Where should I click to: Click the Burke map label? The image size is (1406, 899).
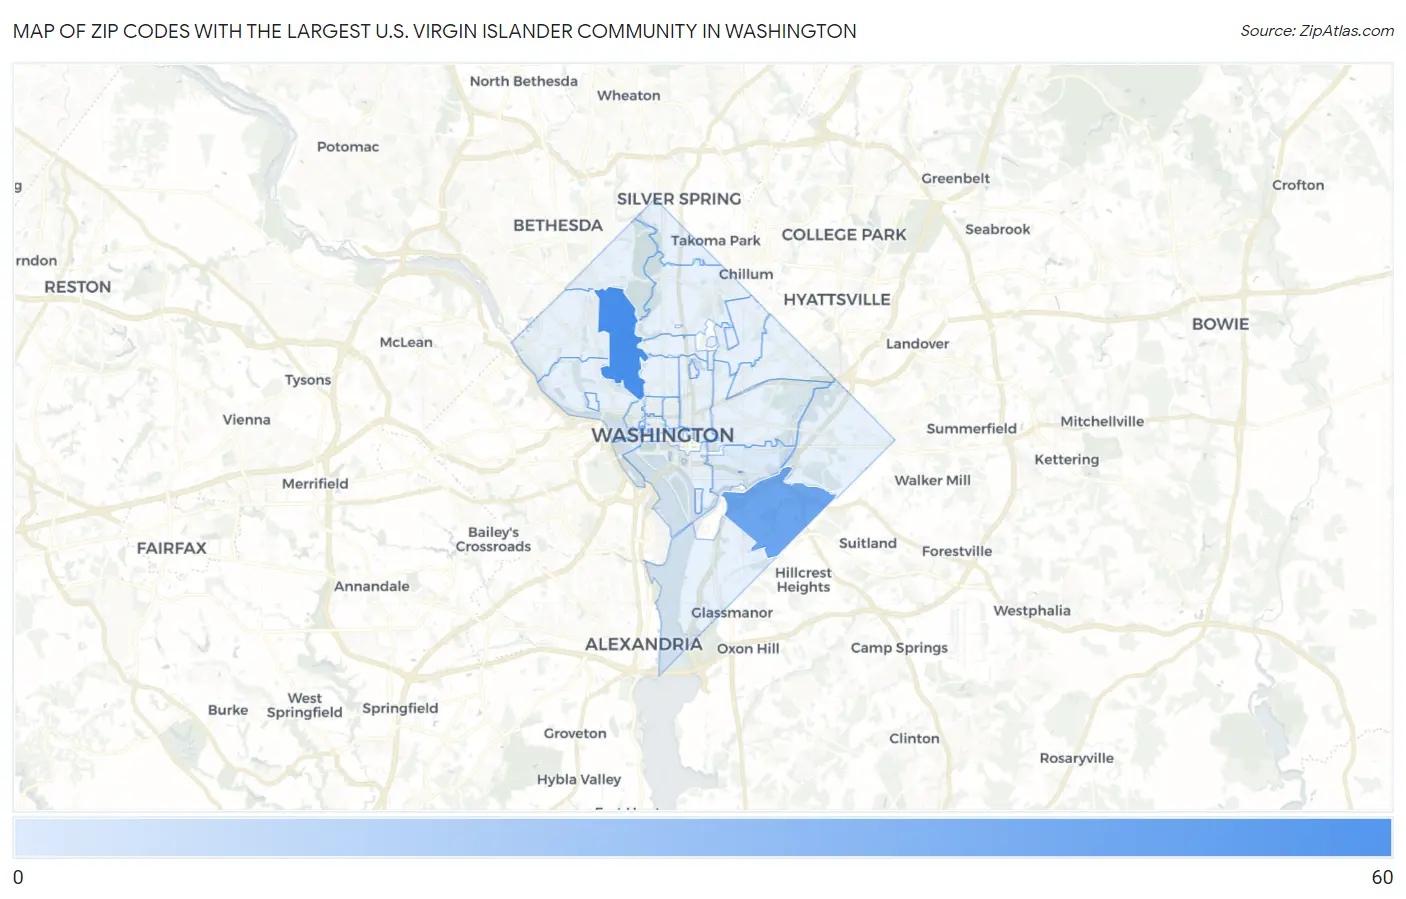point(228,710)
